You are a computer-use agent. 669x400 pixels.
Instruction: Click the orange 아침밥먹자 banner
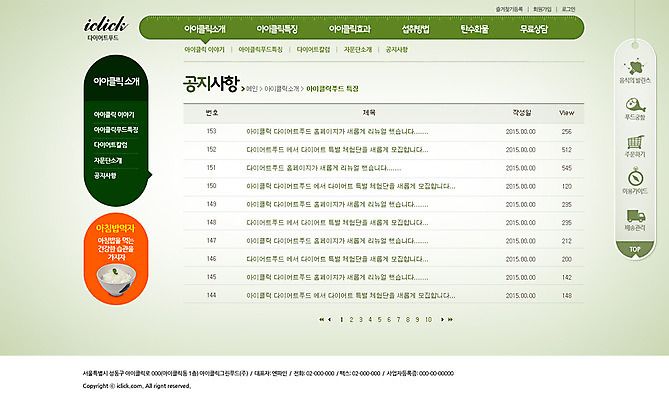coord(116,259)
